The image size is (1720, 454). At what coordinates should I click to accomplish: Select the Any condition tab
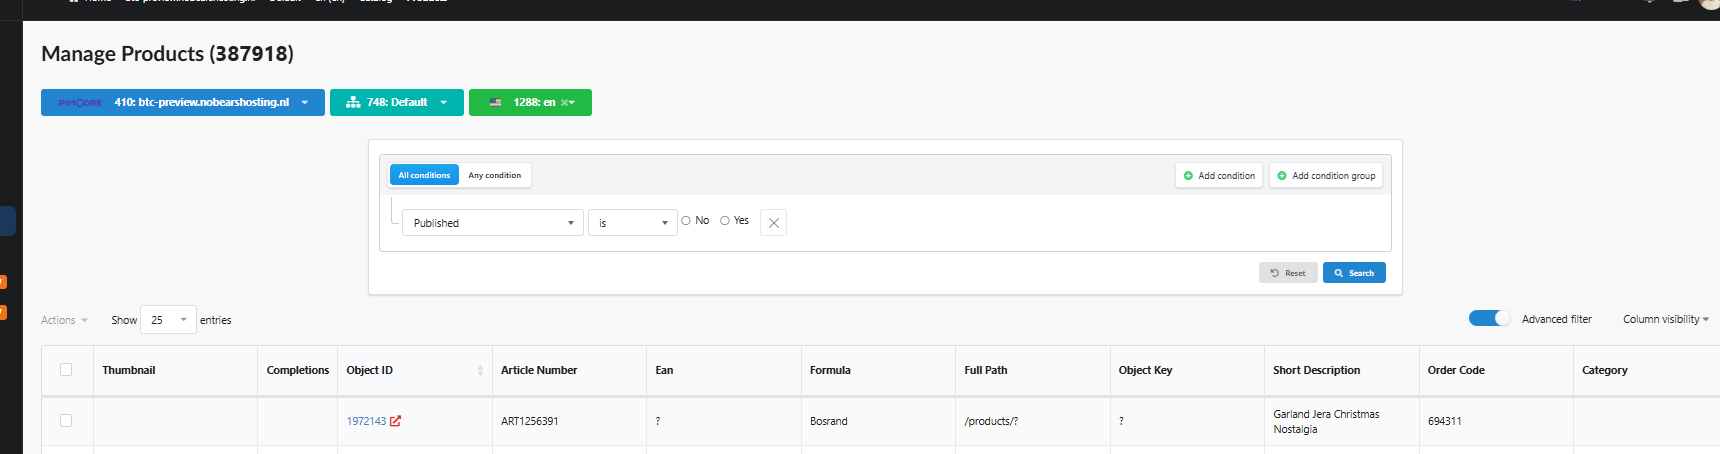[x=495, y=175]
